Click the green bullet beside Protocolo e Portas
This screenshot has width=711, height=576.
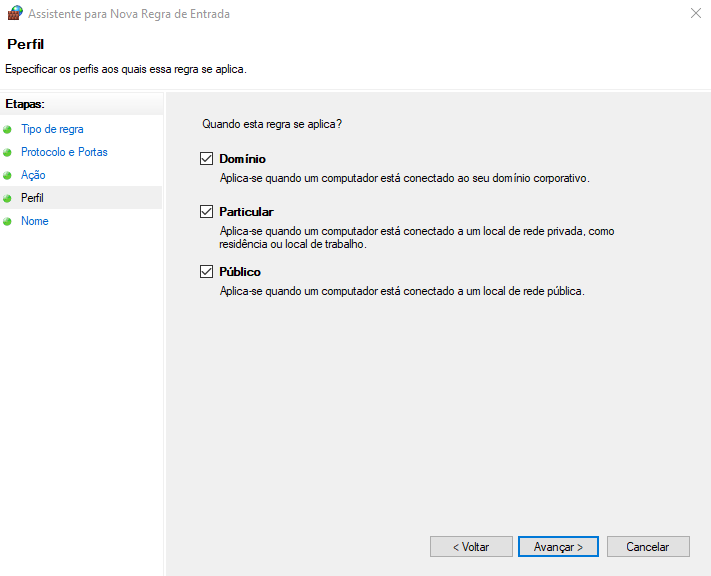point(8,153)
